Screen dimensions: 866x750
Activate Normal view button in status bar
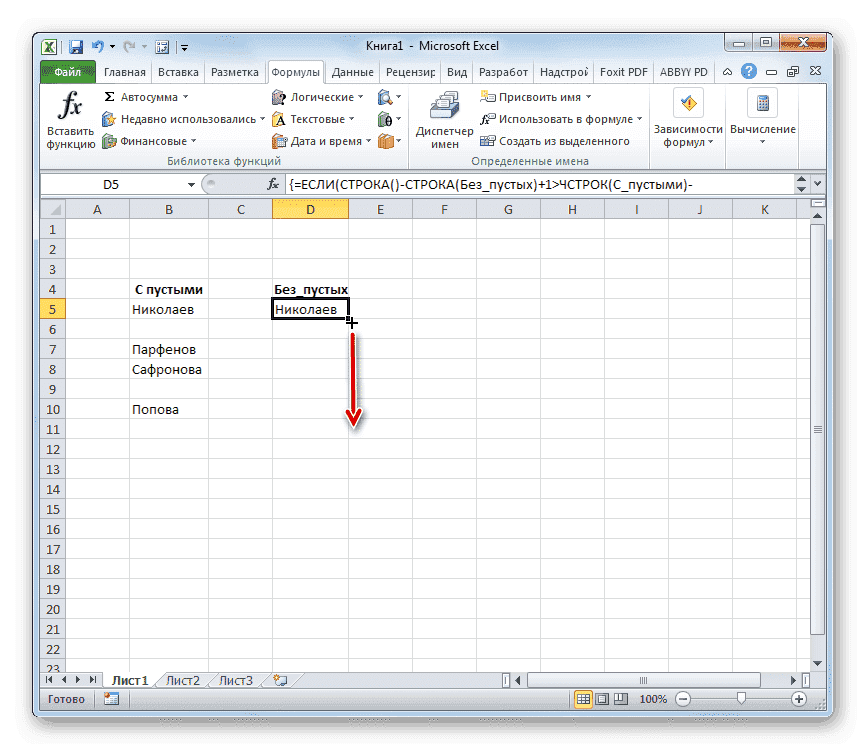coord(584,698)
